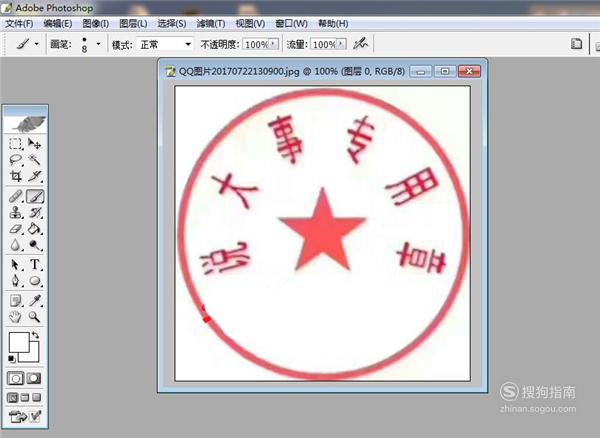The width and height of the screenshot is (600, 438).
Task: Open the 不透明度 opacity slider arrow
Action: [x=274, y=44]
